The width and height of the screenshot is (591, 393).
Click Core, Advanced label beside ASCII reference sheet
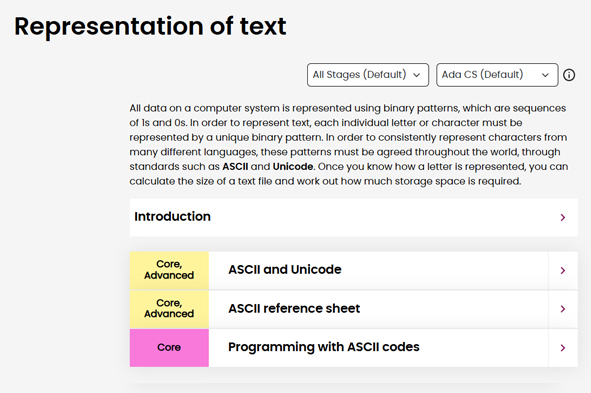pyautogui.click(x=169, y=309)
